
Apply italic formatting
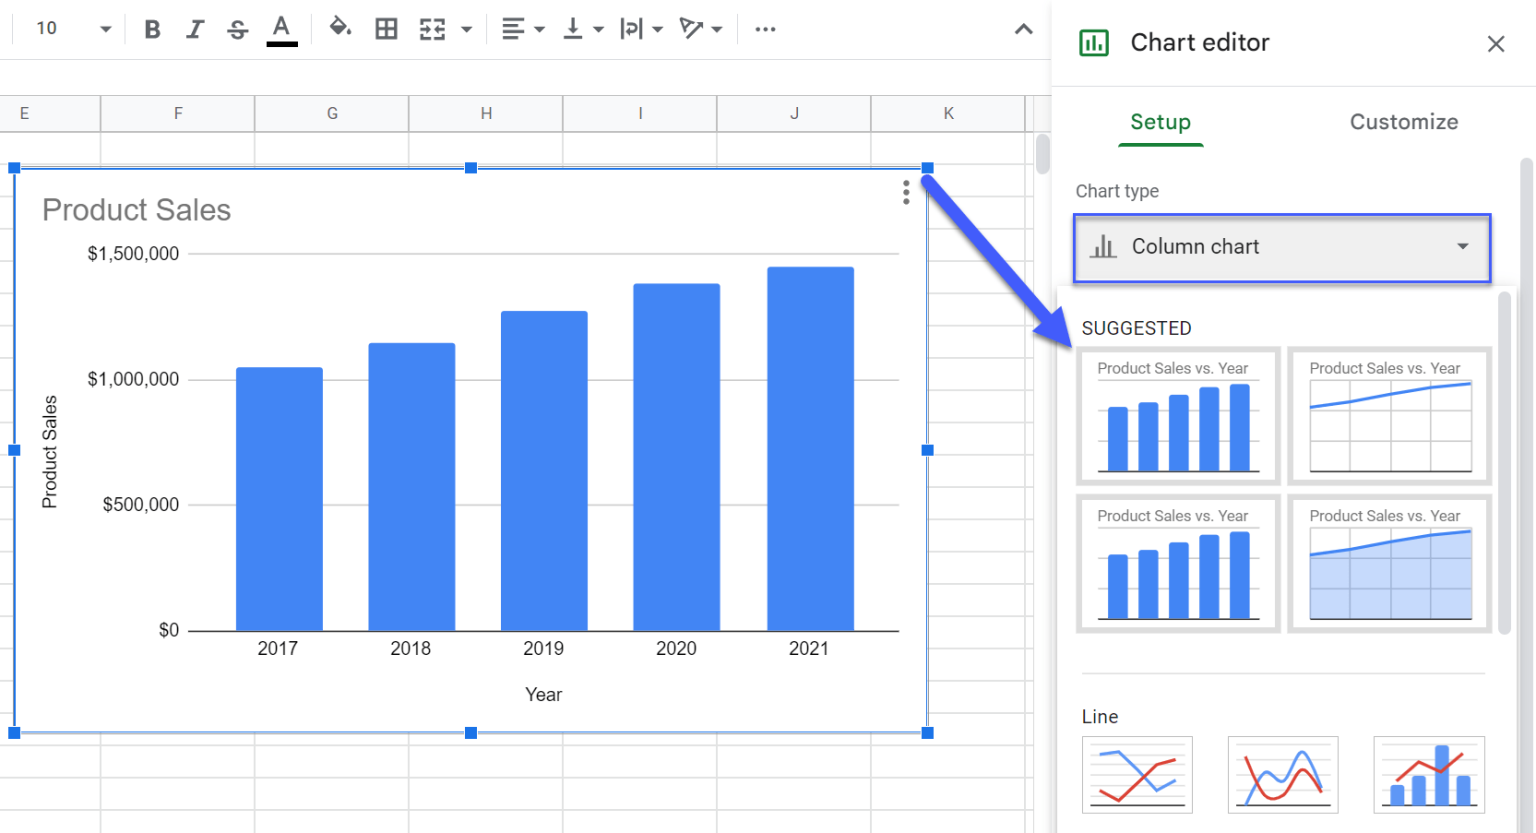tap(194, 28)
